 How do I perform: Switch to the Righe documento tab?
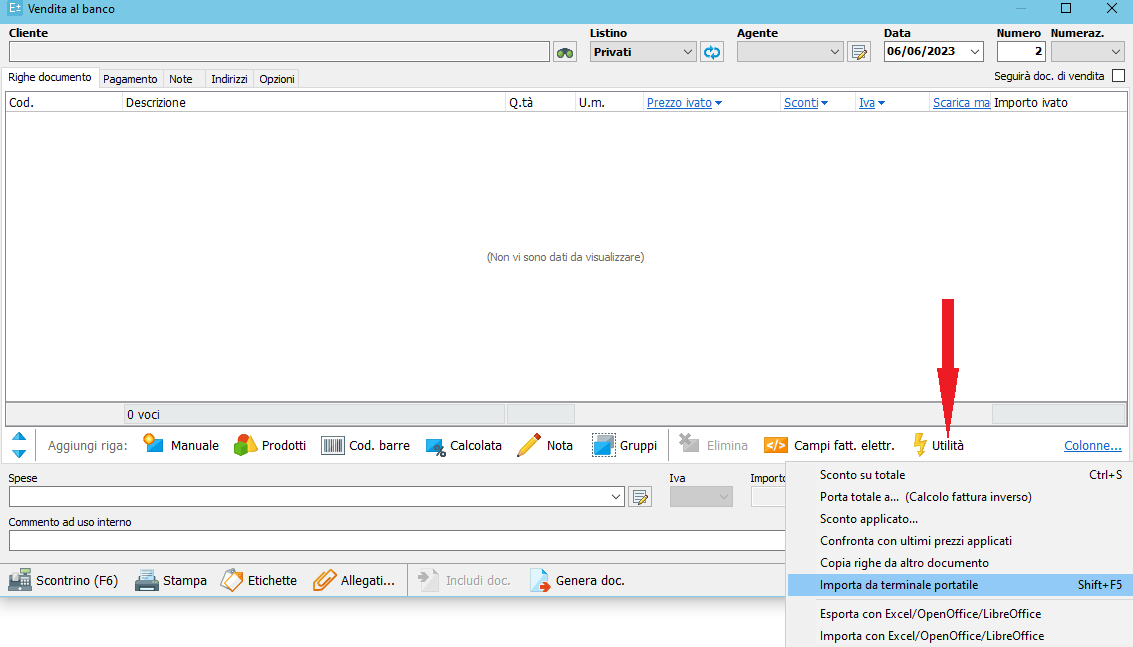pos(50,77)
